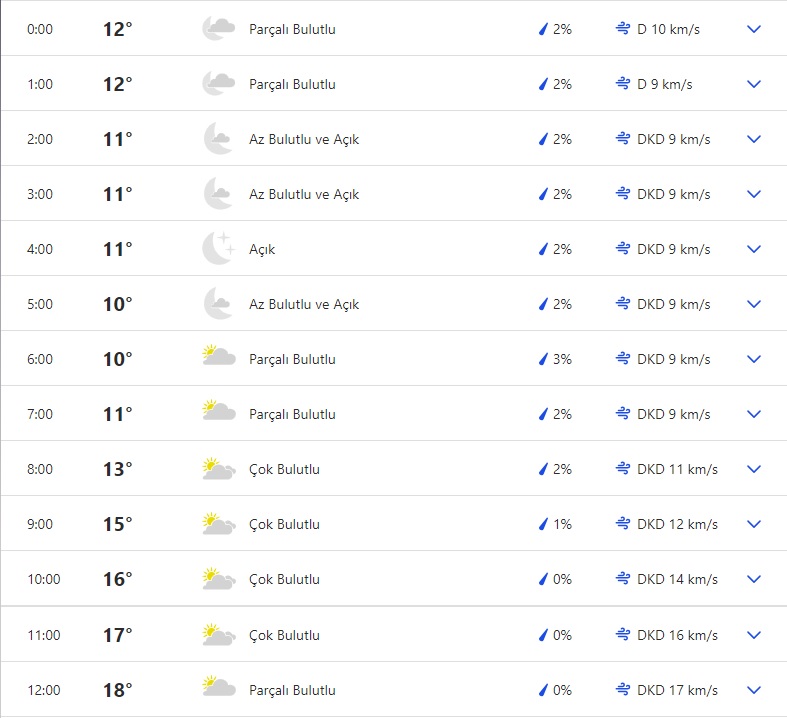Click 'Açık' condition text at 4:00
The height and width of the screenshot is (718, 787).
[262, 249]
